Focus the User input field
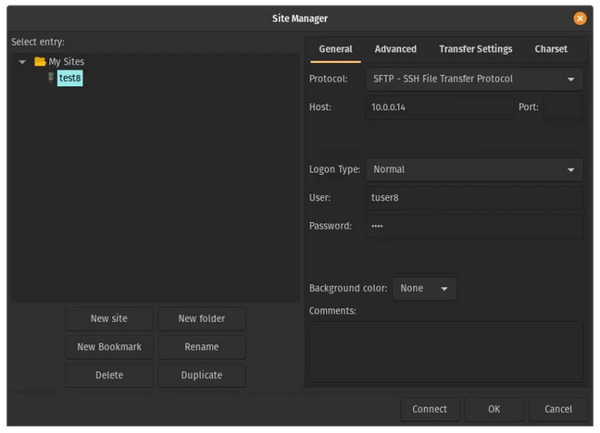600x433 pixels. coord(474,198)
